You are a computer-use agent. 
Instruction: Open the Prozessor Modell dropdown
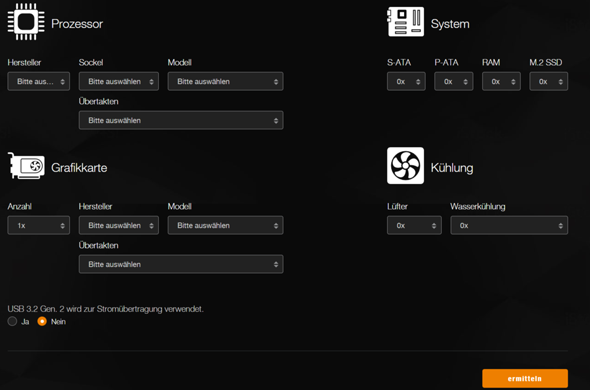coord(226,81)
